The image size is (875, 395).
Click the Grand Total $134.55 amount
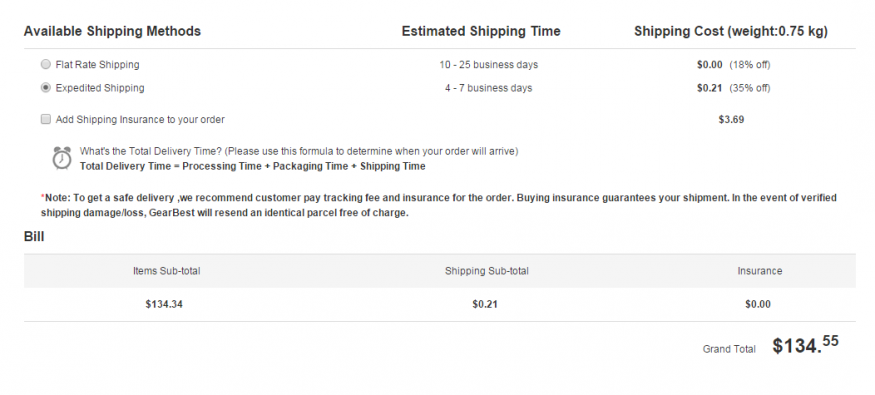pos(805,345)
